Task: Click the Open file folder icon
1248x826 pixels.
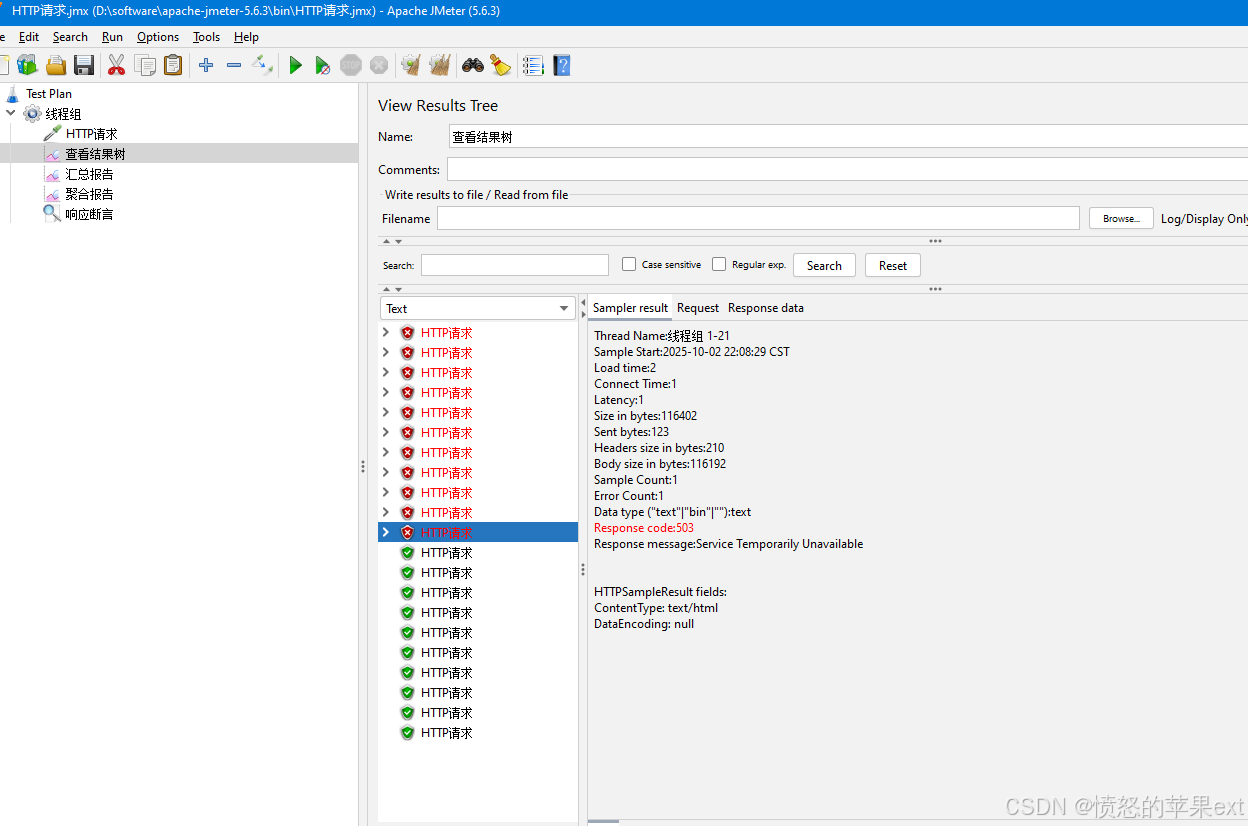Action: click(x=56, y=66)
